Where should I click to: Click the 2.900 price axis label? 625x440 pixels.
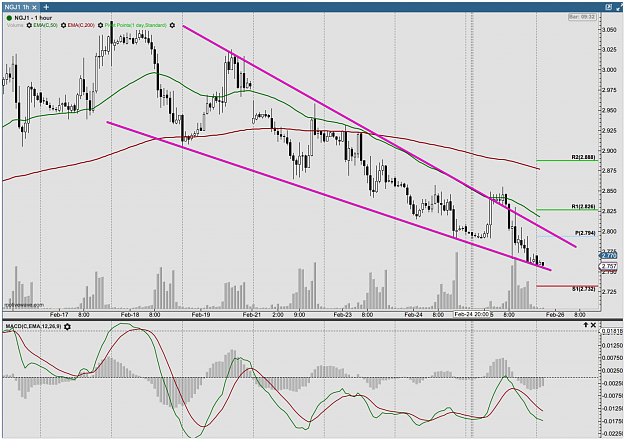point(610,151)
